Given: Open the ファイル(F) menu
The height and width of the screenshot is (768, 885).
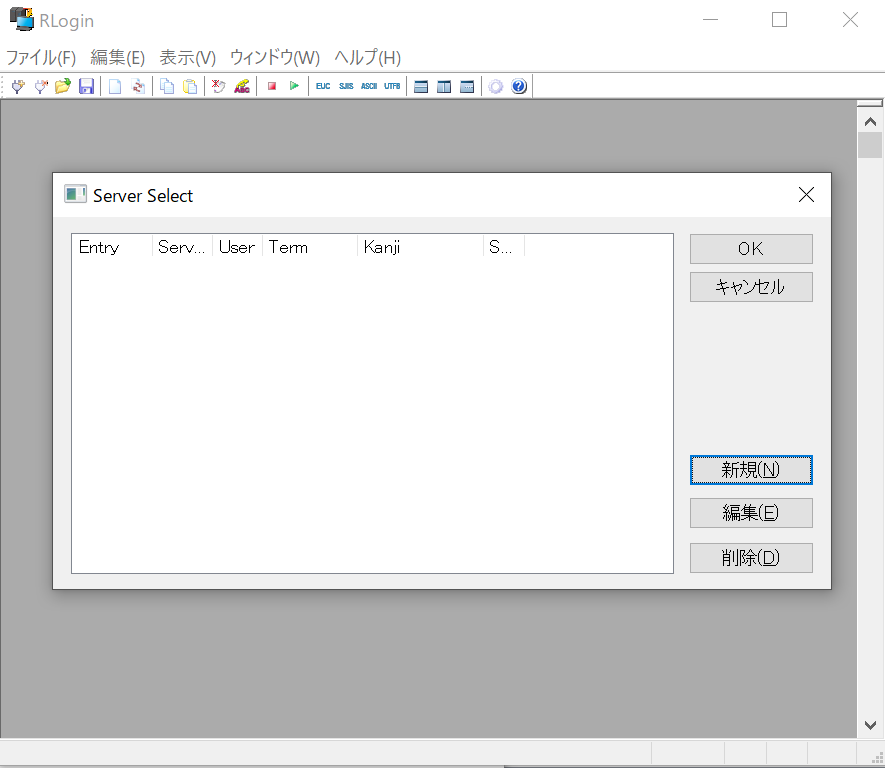Looking at the screenshot, I should (x=41, y=57).
